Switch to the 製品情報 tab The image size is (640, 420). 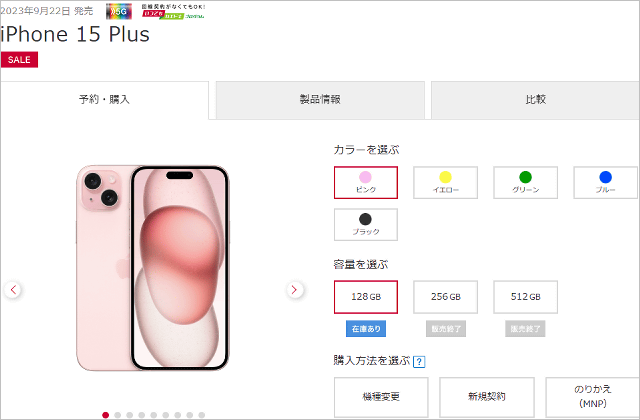[x=320, y=100]
